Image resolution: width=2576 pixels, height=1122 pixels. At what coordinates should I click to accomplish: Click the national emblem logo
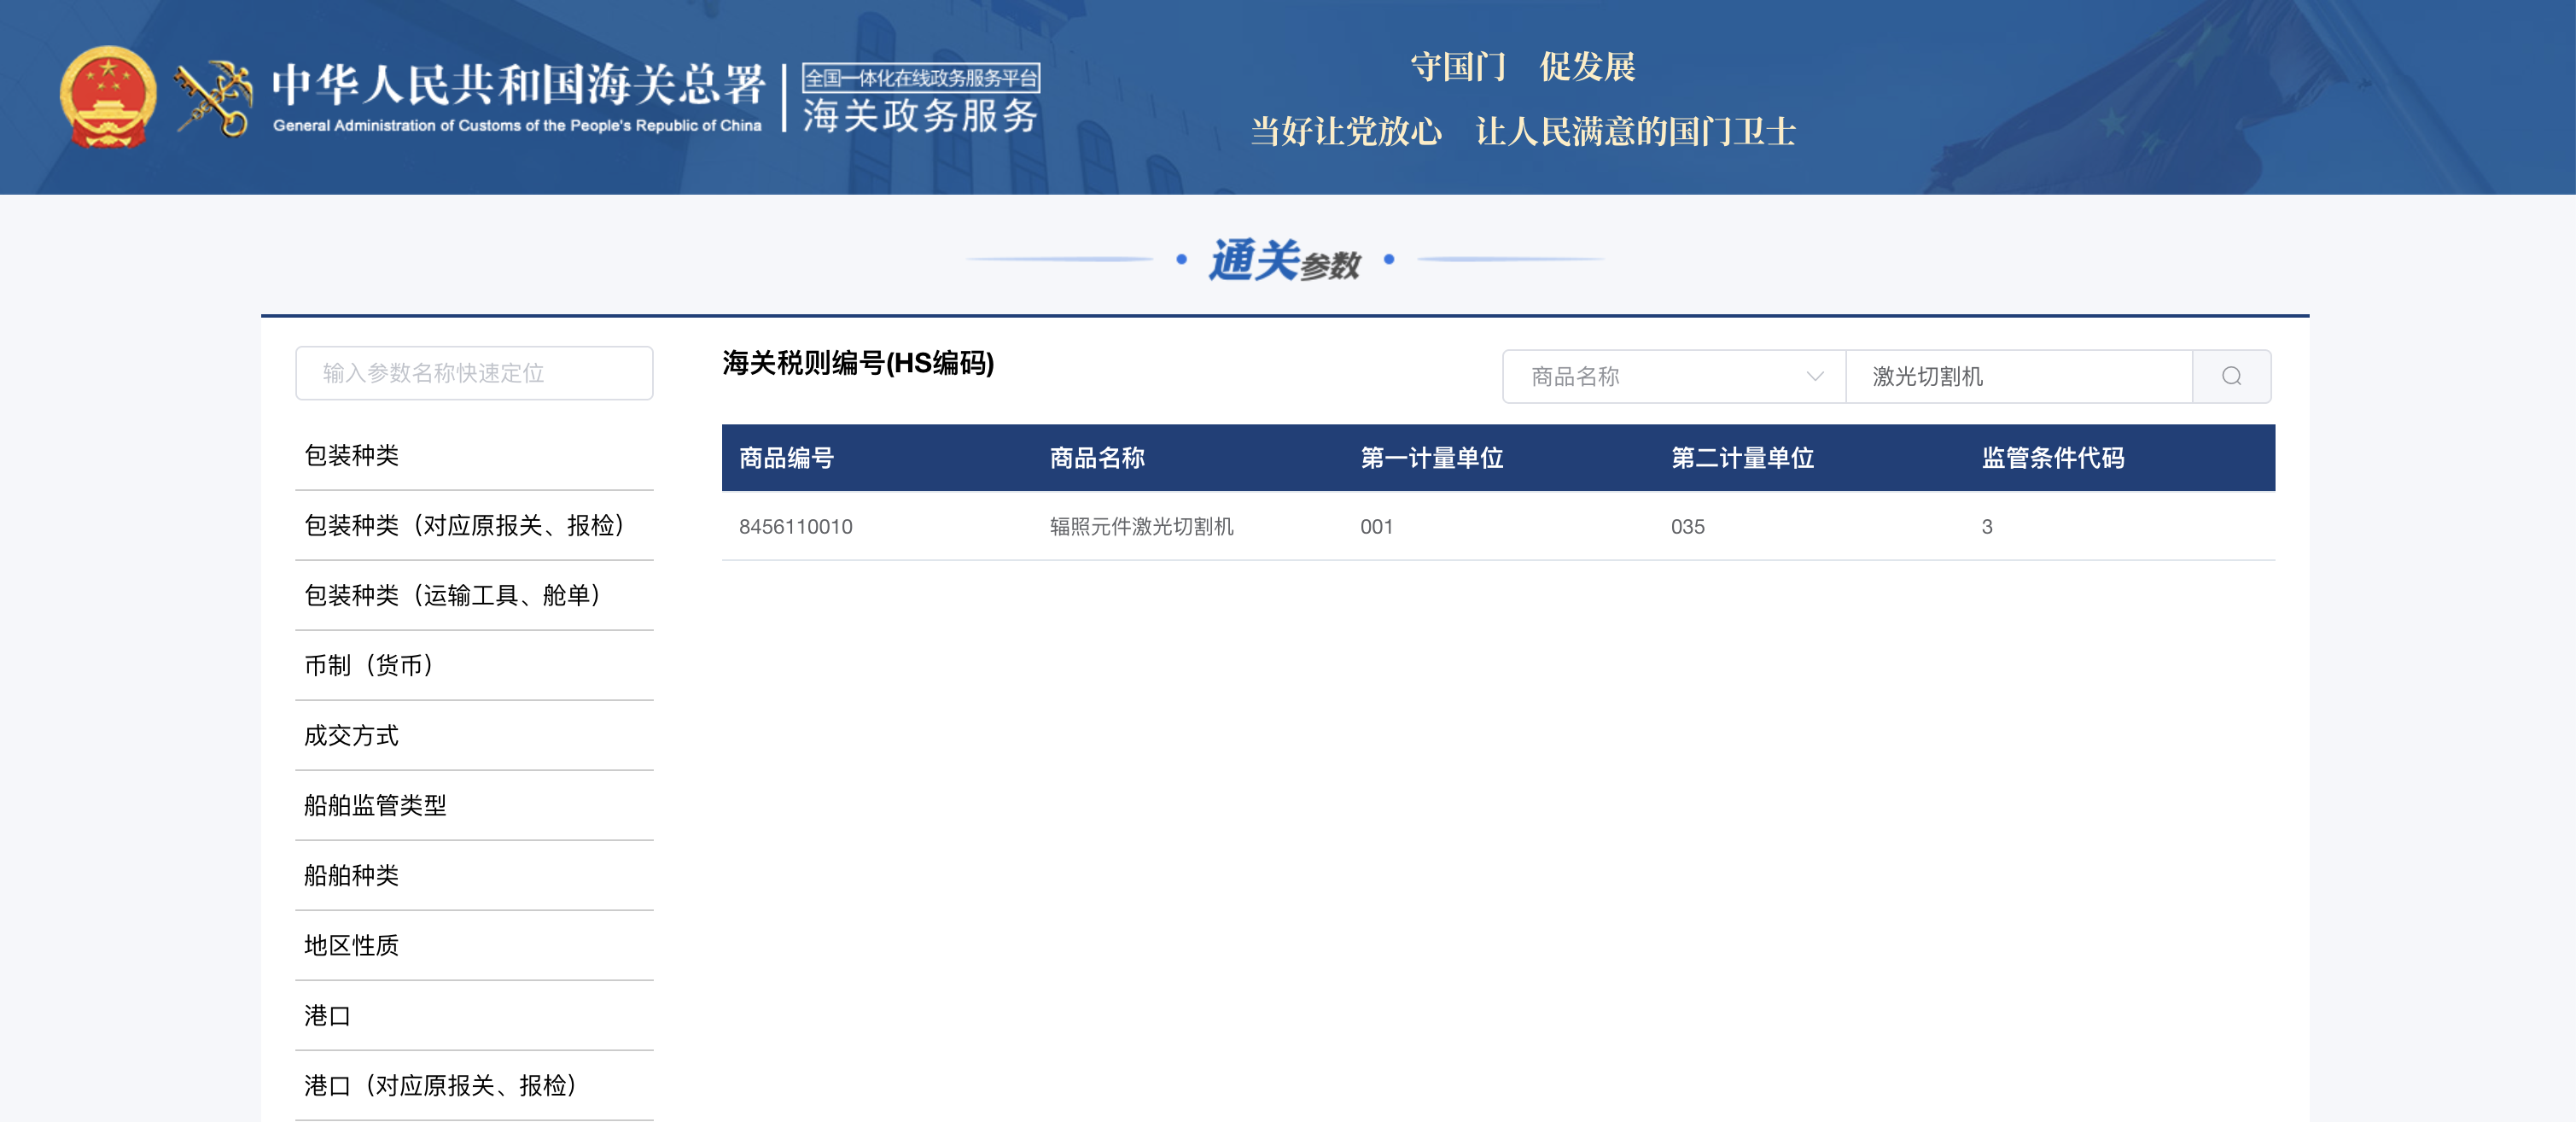[x=108, y=97]
